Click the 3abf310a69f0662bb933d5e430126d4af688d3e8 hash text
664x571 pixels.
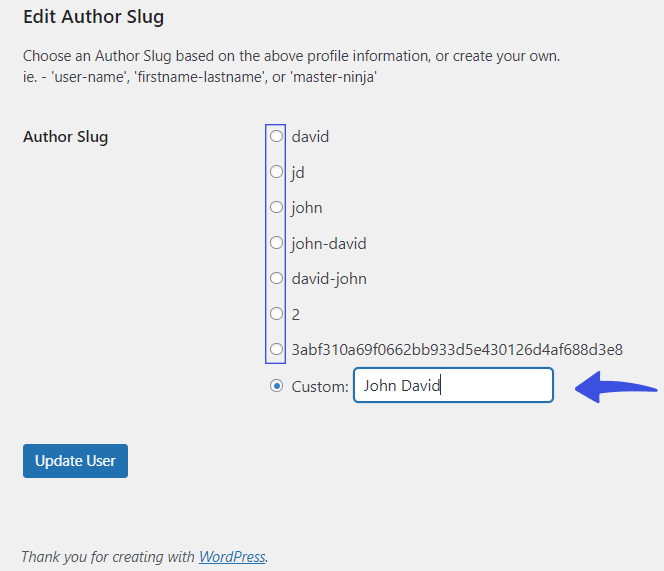(457, 350)
